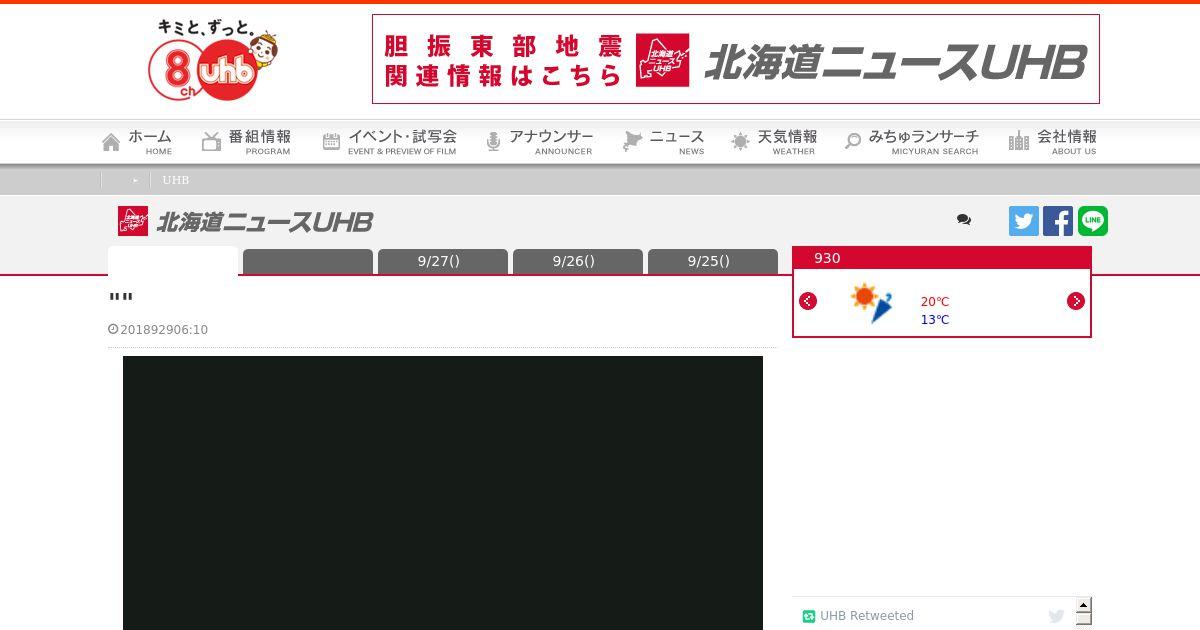Select the first white active tab
This screenshot has width=1200, height=630.
point(173,261)
